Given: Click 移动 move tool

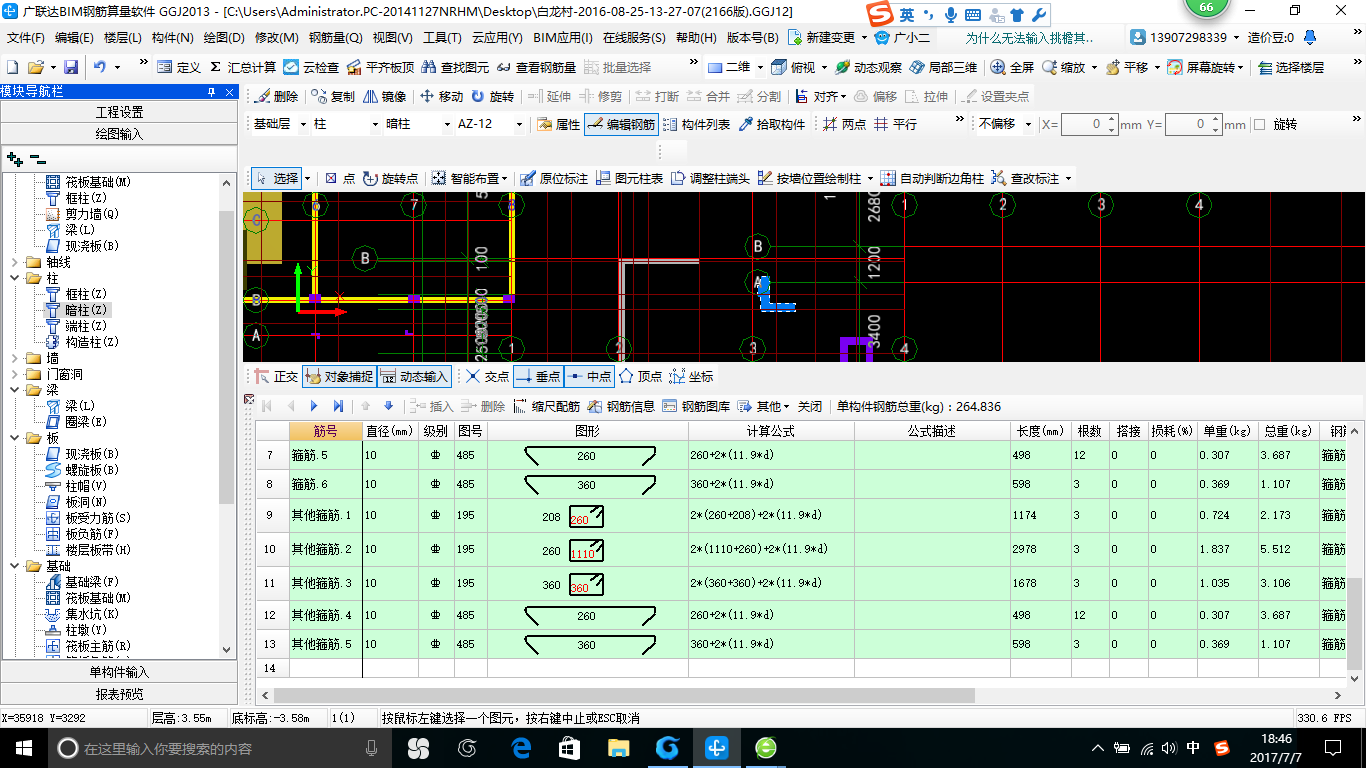Looking at the screenshot, I should [x=441, y=96].
